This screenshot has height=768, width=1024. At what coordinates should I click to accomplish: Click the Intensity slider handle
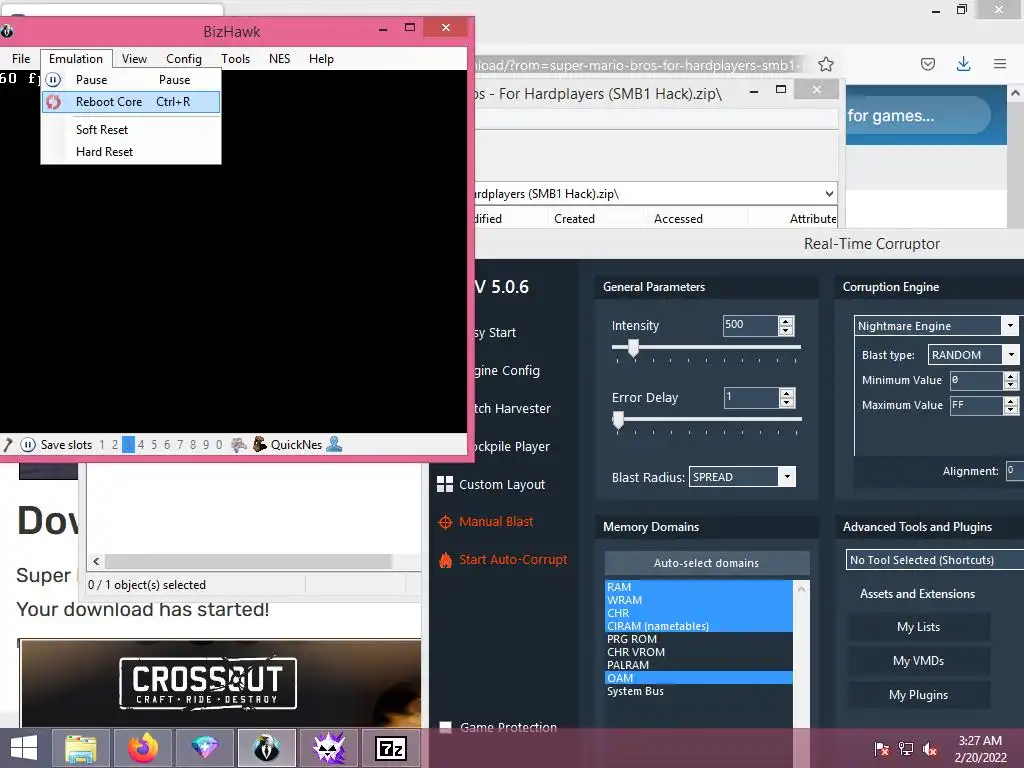click(633, 348)
